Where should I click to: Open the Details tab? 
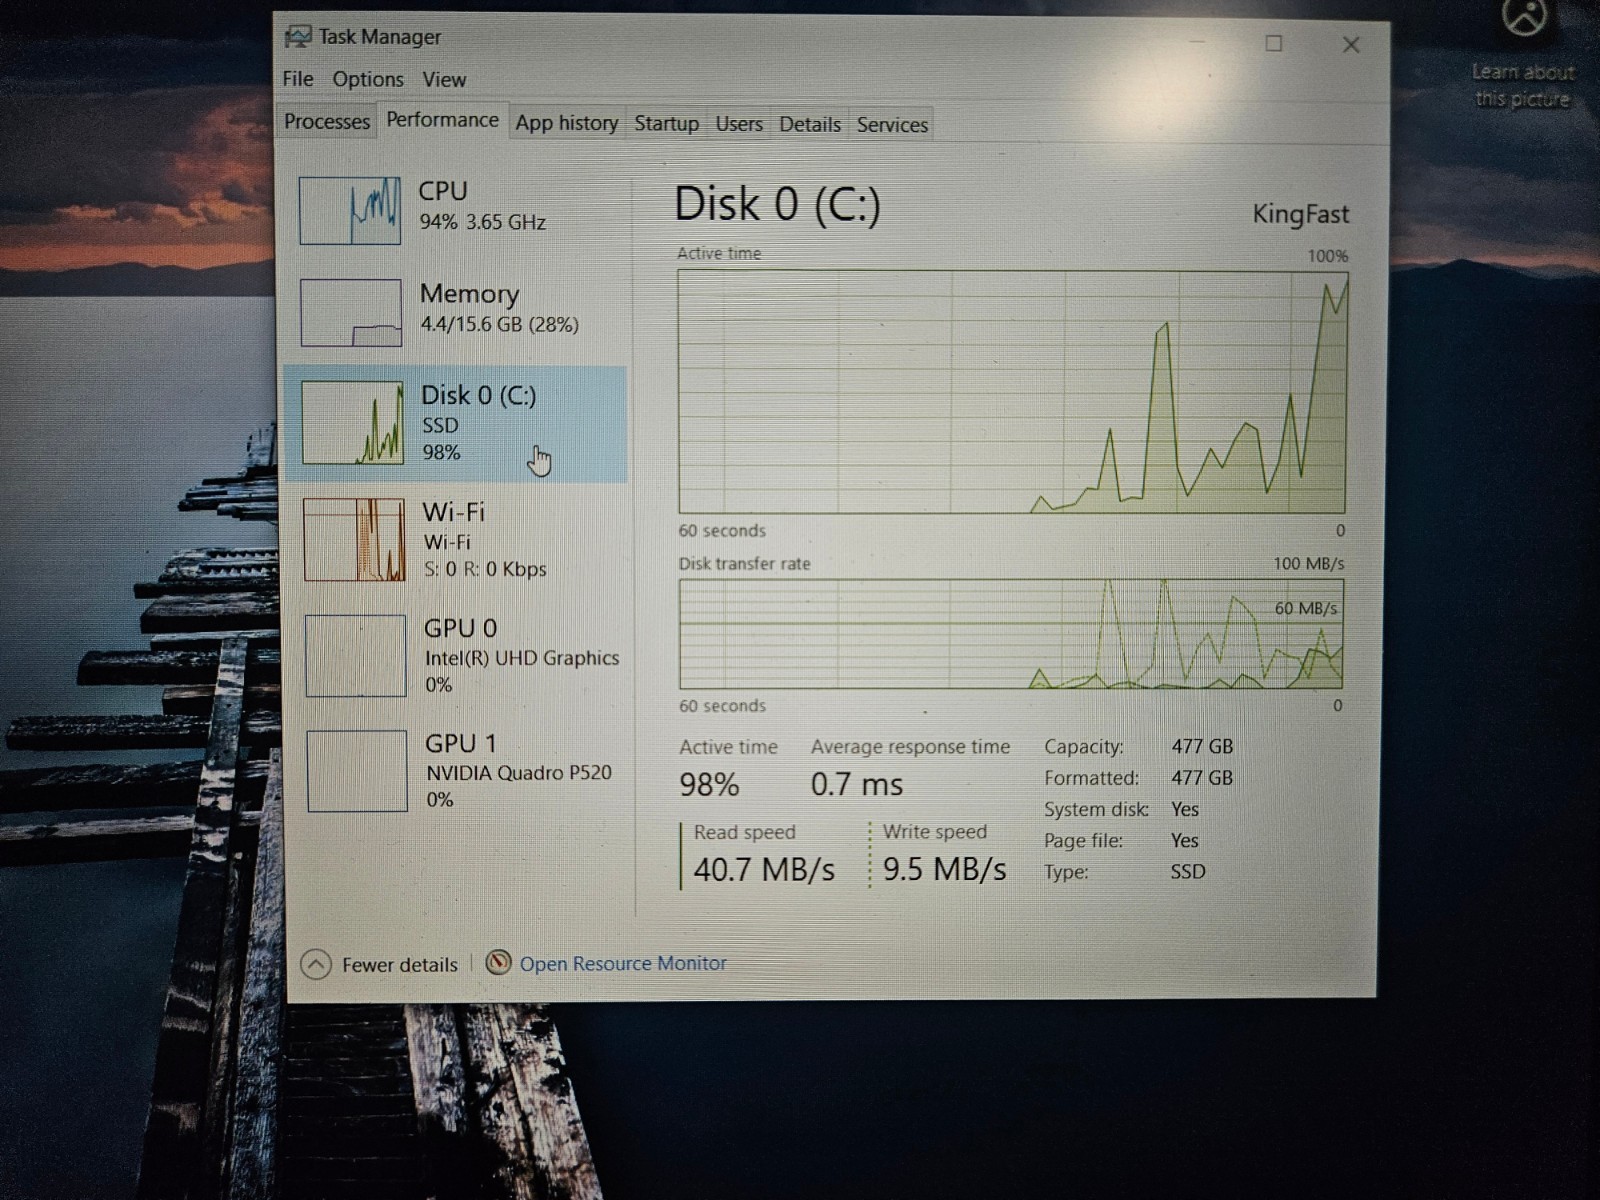coord(810,125)
